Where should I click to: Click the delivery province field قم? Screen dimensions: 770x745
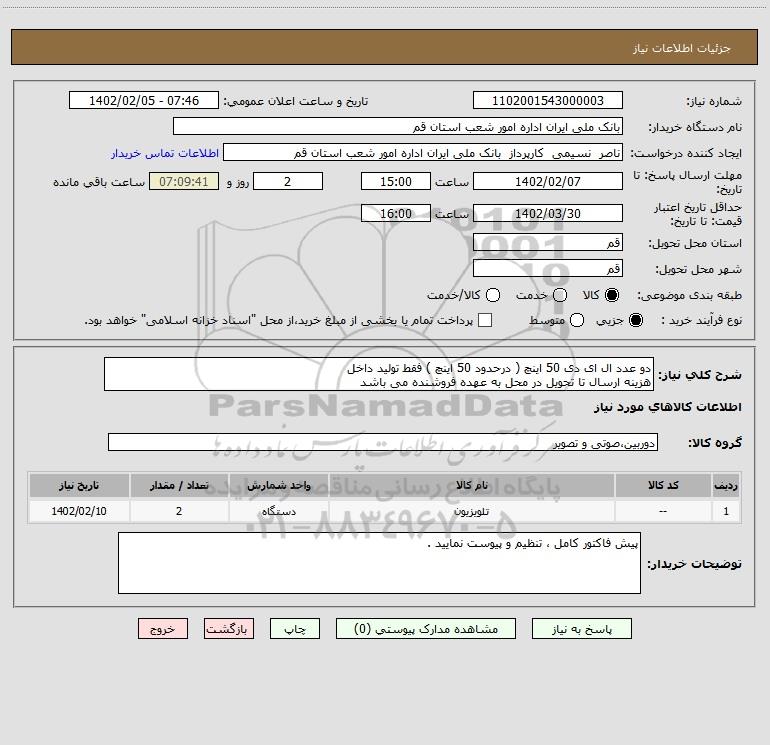(x=548, y=242)
